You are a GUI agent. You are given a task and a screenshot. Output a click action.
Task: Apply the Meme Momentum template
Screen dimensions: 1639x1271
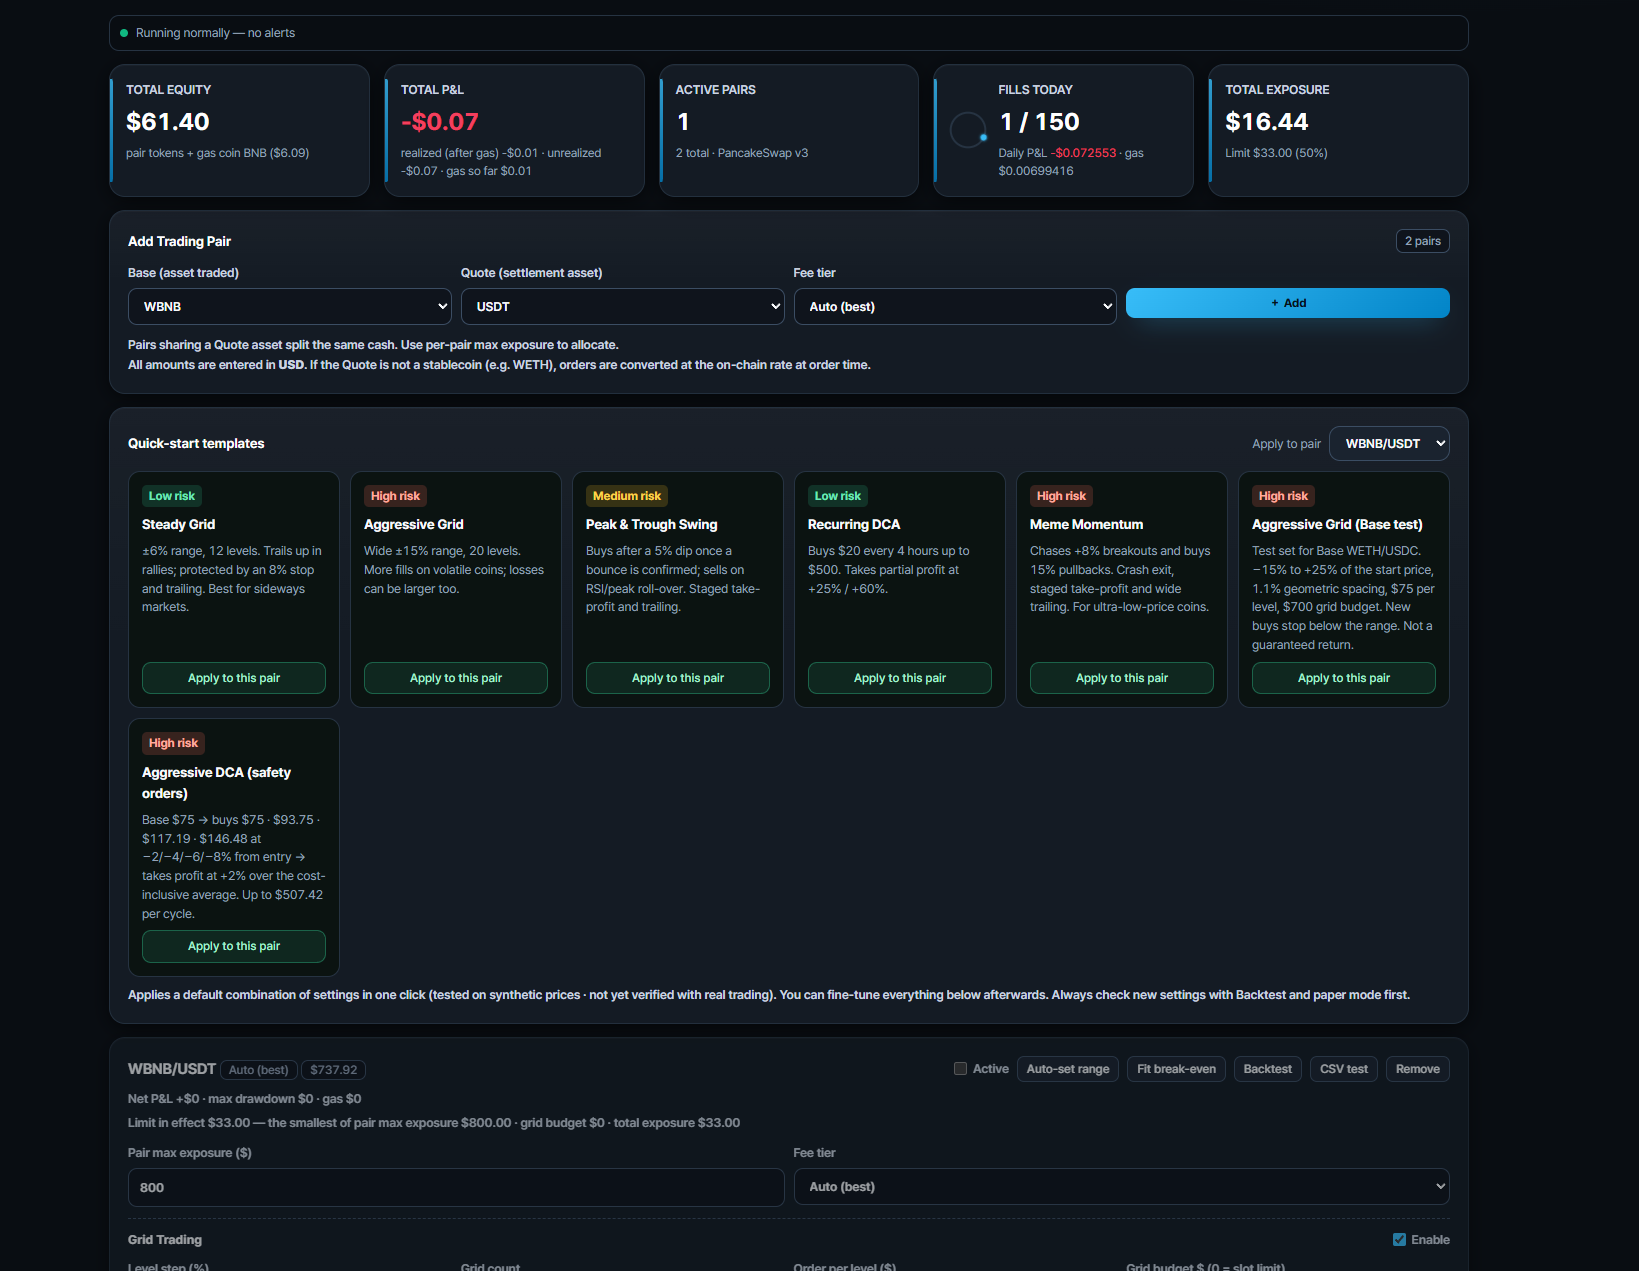pos(1122,678)
